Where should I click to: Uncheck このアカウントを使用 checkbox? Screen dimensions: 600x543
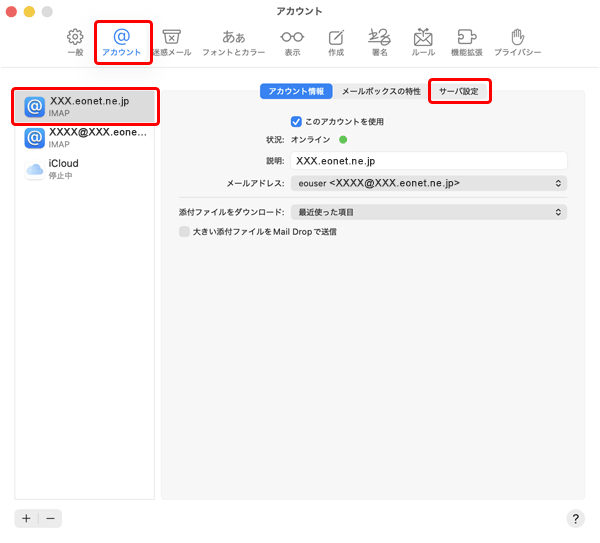click(296, 122)
